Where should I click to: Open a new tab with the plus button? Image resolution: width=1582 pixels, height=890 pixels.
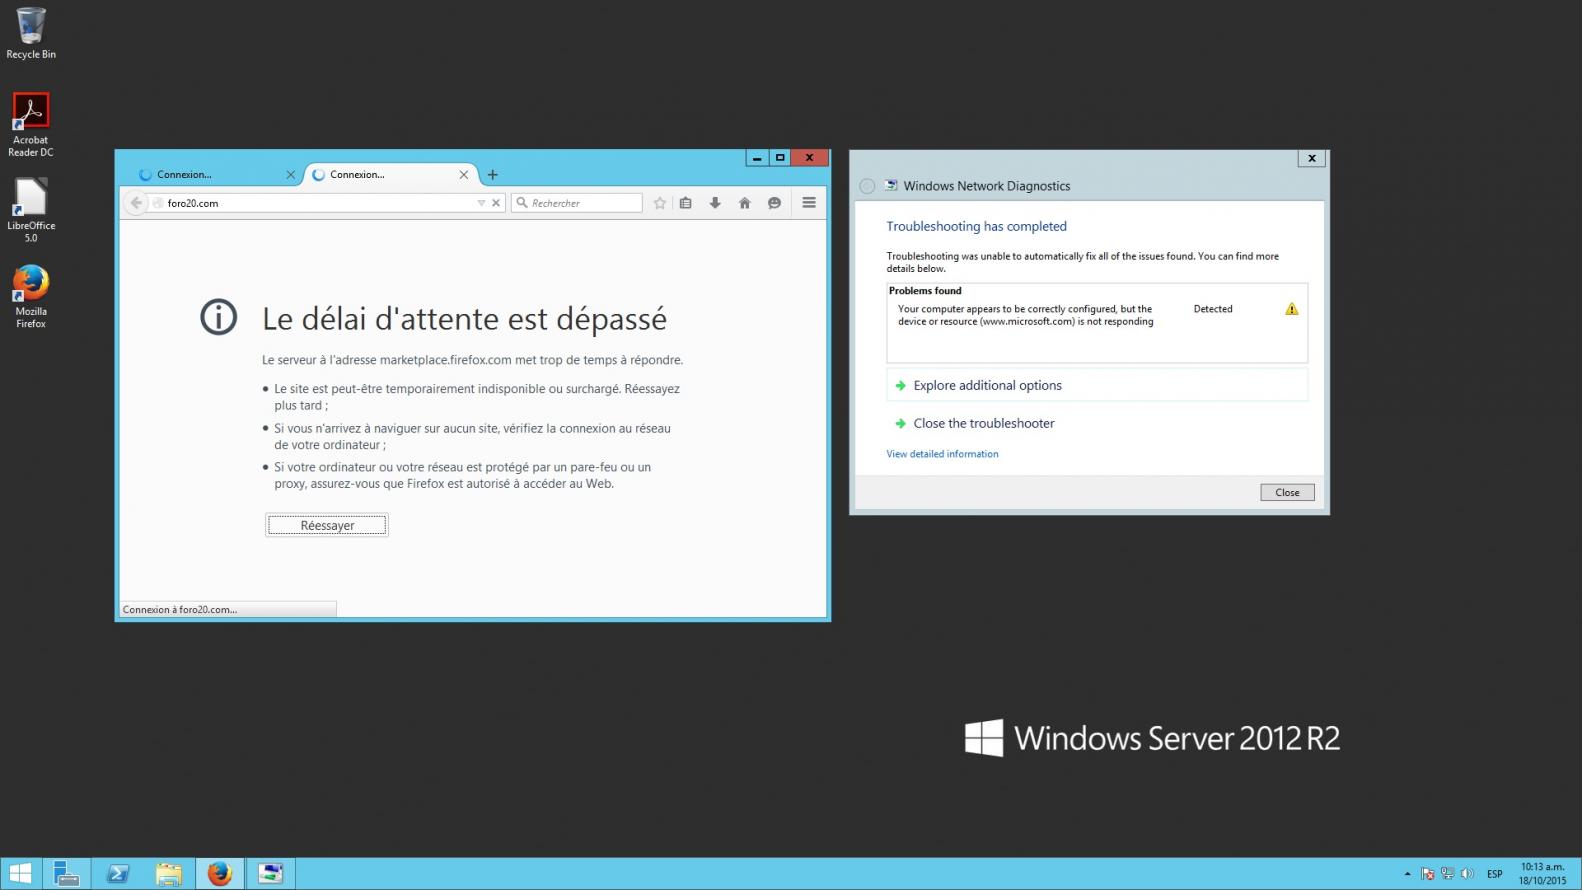pyautogui.click(x=492, y=175)
